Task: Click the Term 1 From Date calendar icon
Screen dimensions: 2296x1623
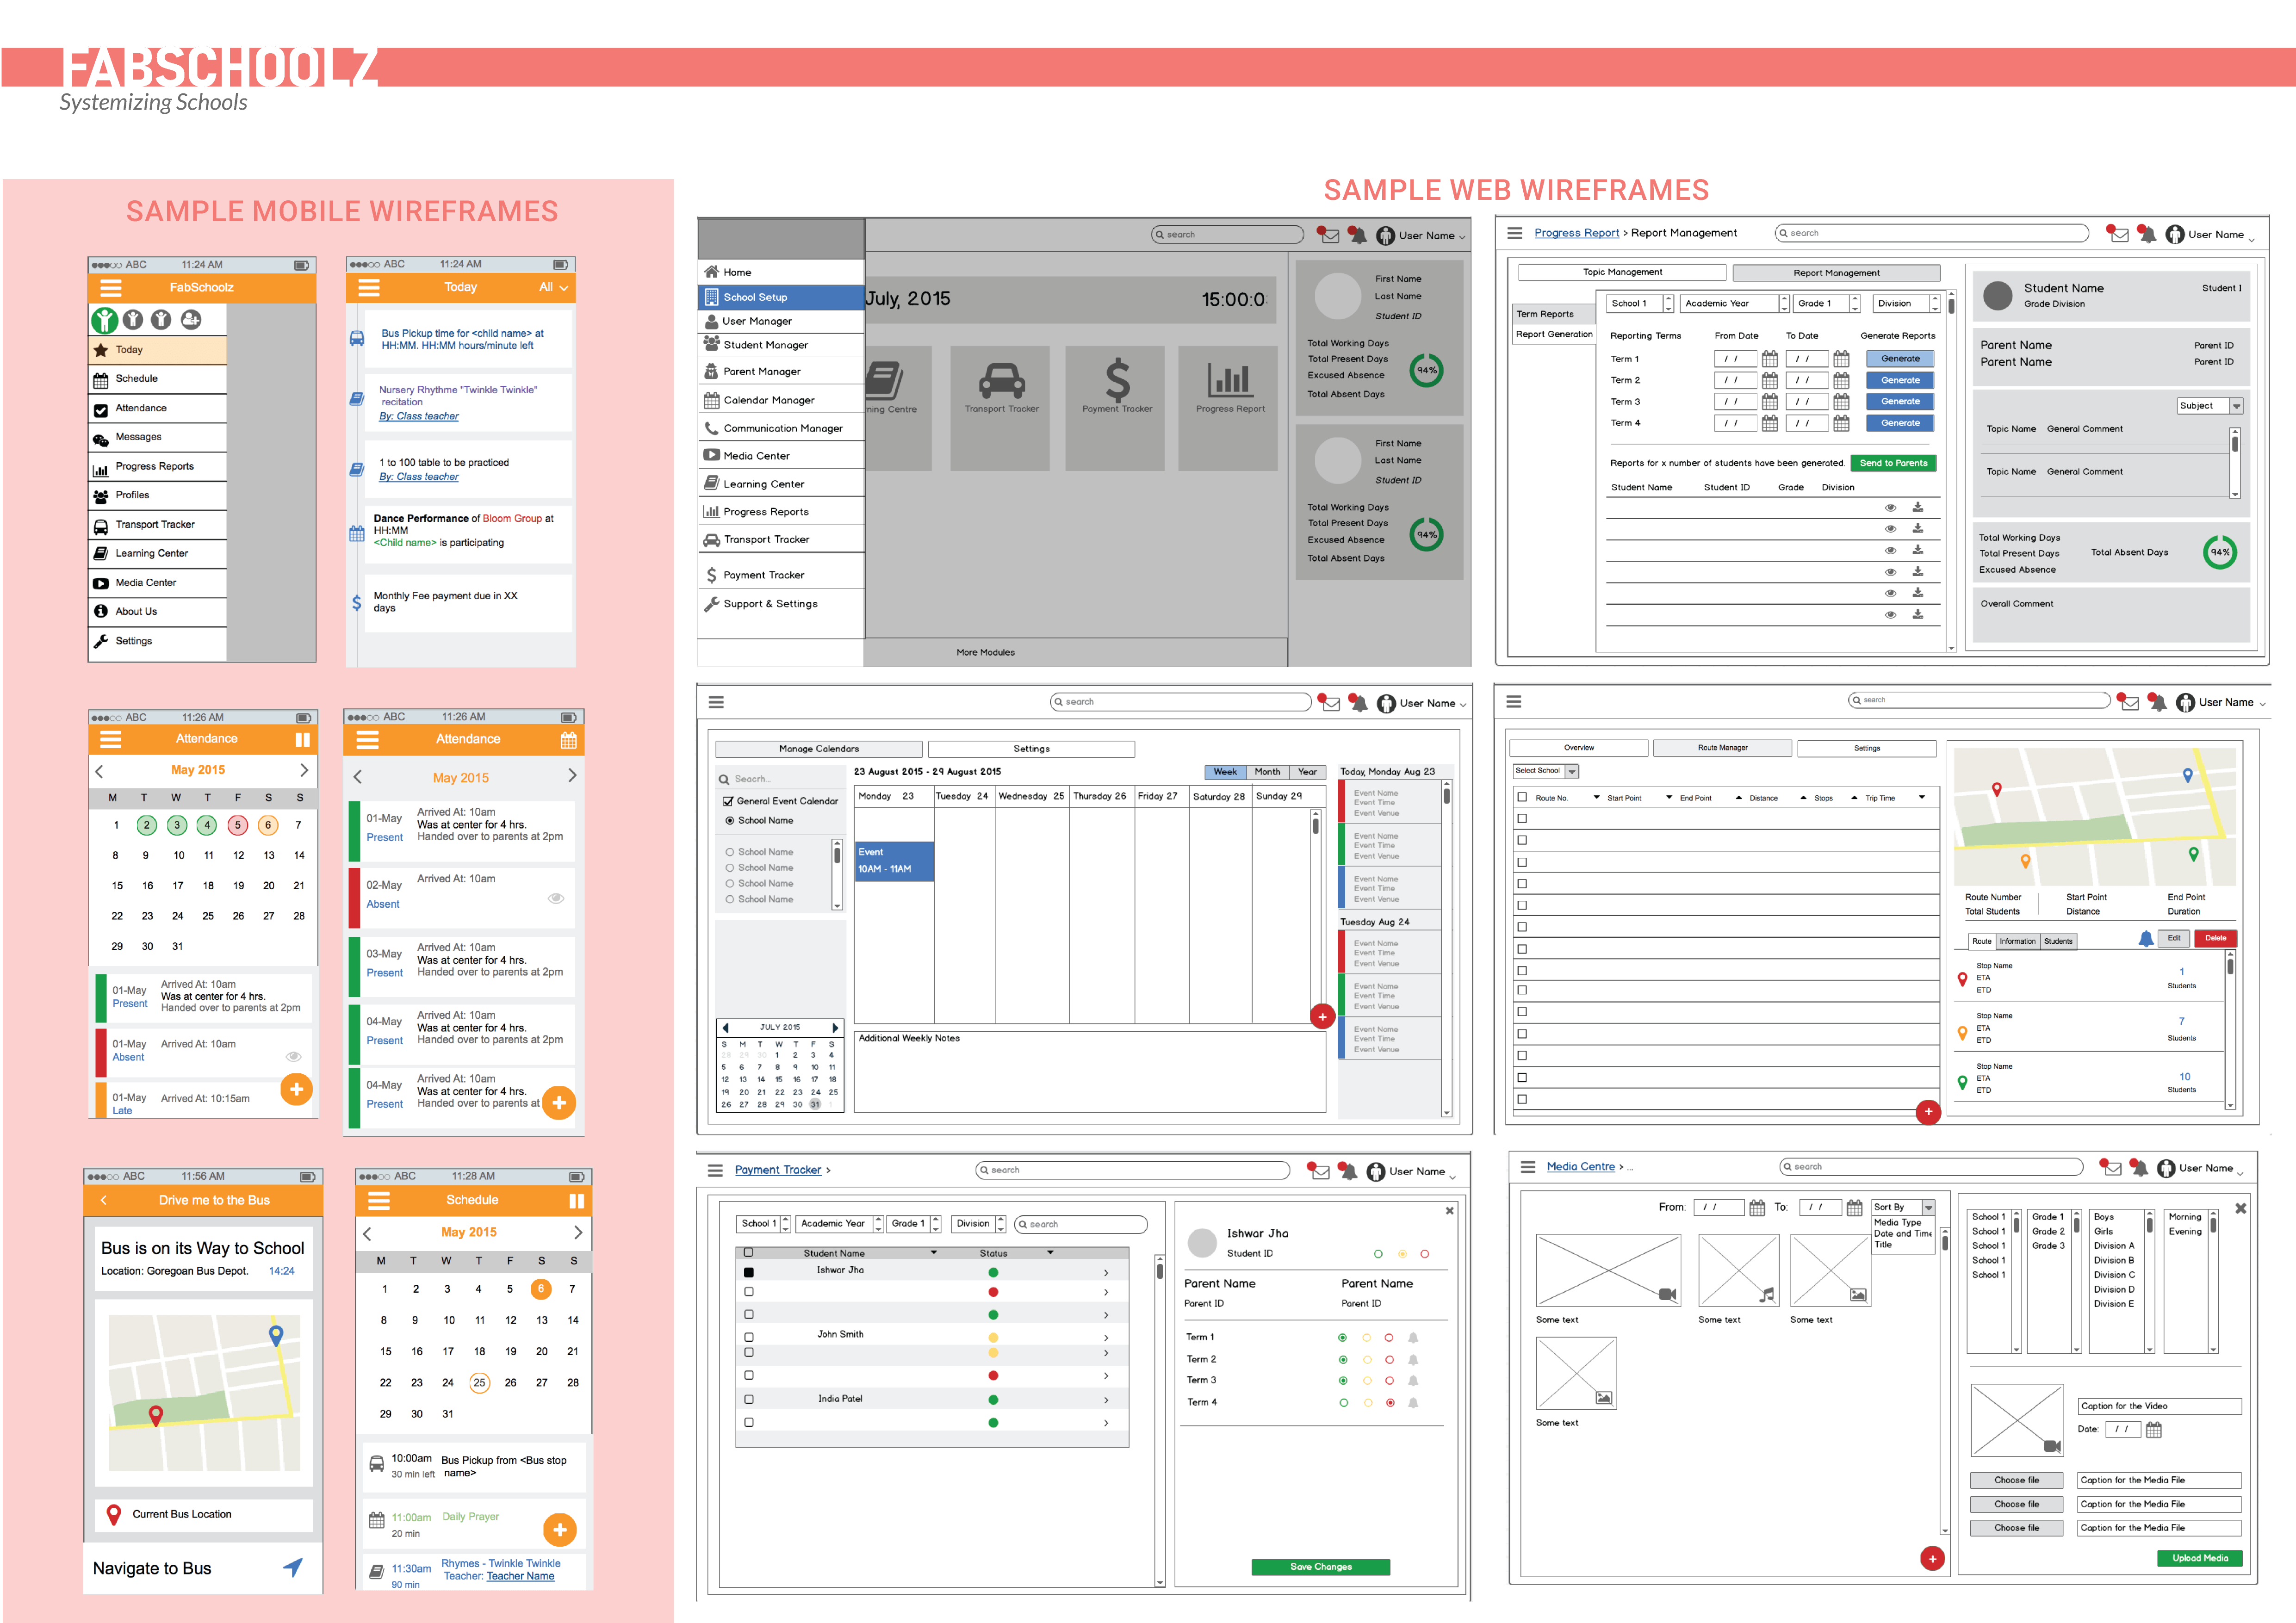Action: pyautogui.click(x=1769, y=359)
